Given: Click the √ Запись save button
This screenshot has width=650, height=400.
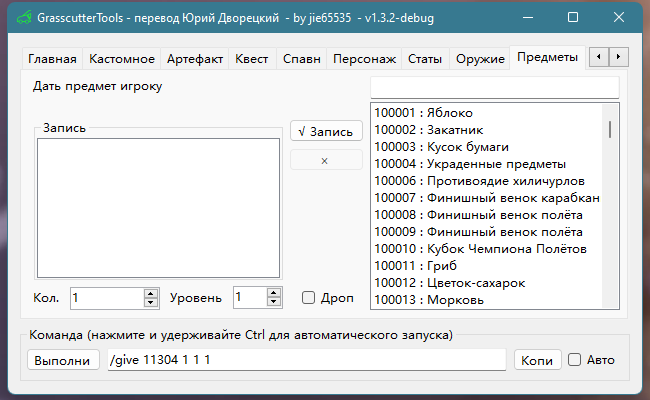Looking at the screenshot, I should (x=325, y=132).
